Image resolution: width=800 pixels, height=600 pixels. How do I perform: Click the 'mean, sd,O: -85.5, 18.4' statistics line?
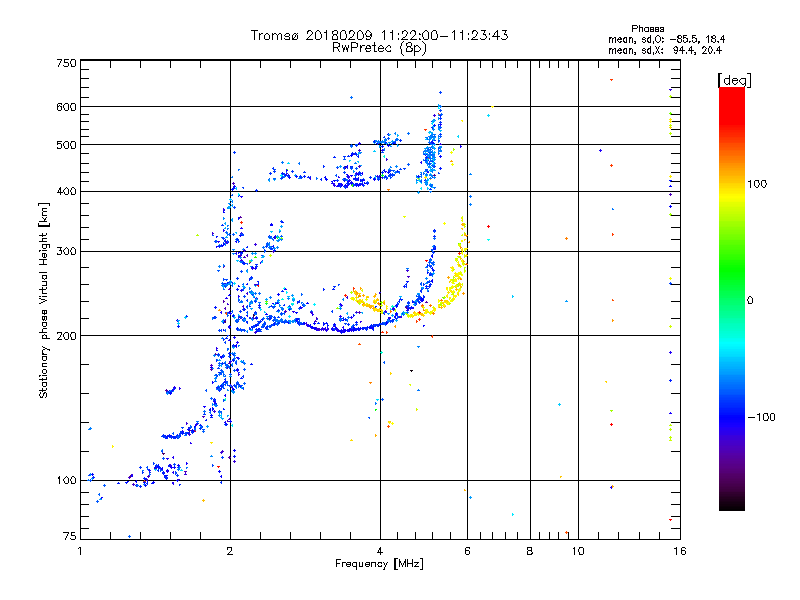pyautogui.click(x=666, y=39)
